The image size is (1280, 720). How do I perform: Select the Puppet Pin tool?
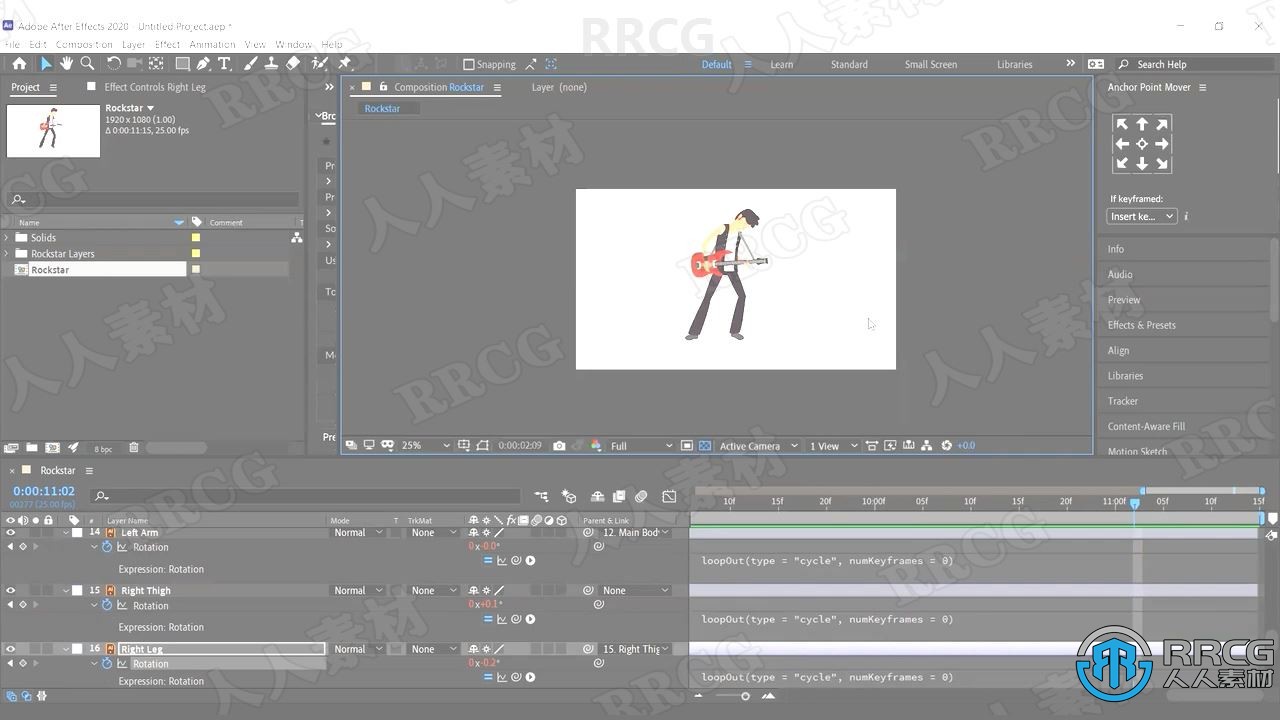pyautogui.click(x=344, y=63)
